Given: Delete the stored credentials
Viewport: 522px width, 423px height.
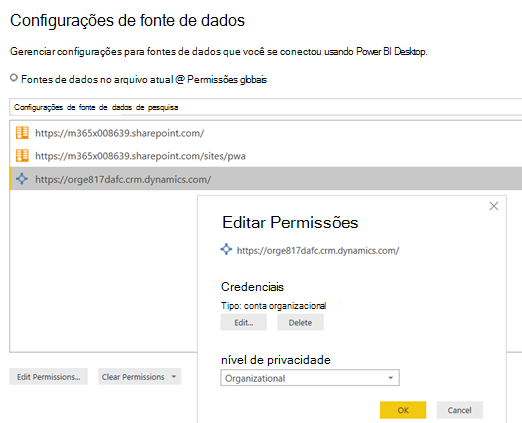Looking at the screenshot, I should click(x=300, y=322).
